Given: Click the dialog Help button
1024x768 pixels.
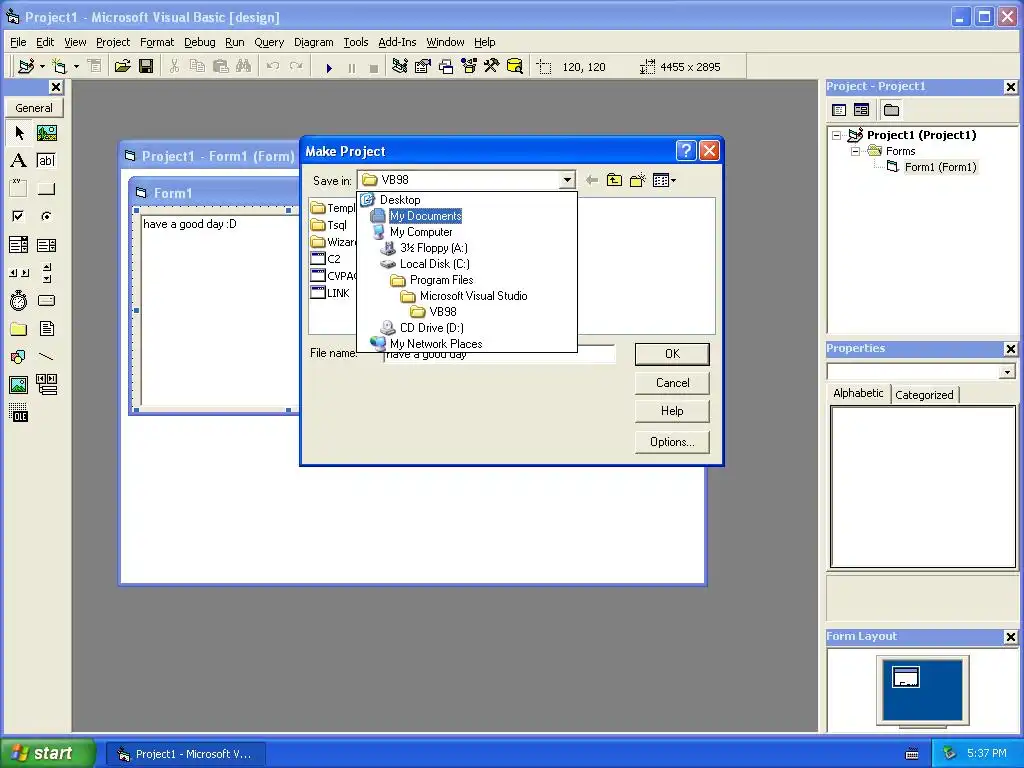Looking at the screenshot, I should point(672,411).
